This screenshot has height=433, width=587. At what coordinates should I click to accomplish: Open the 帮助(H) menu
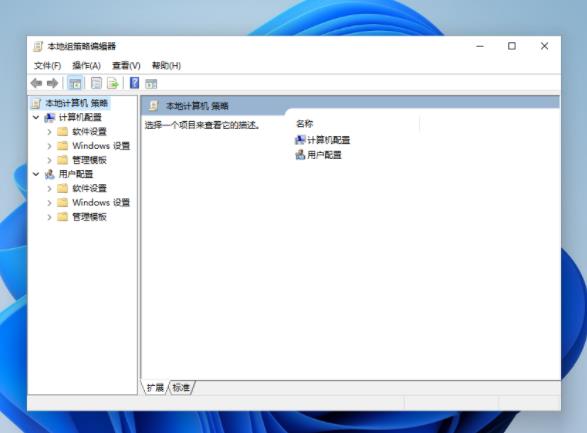click(x=166, y=66)
